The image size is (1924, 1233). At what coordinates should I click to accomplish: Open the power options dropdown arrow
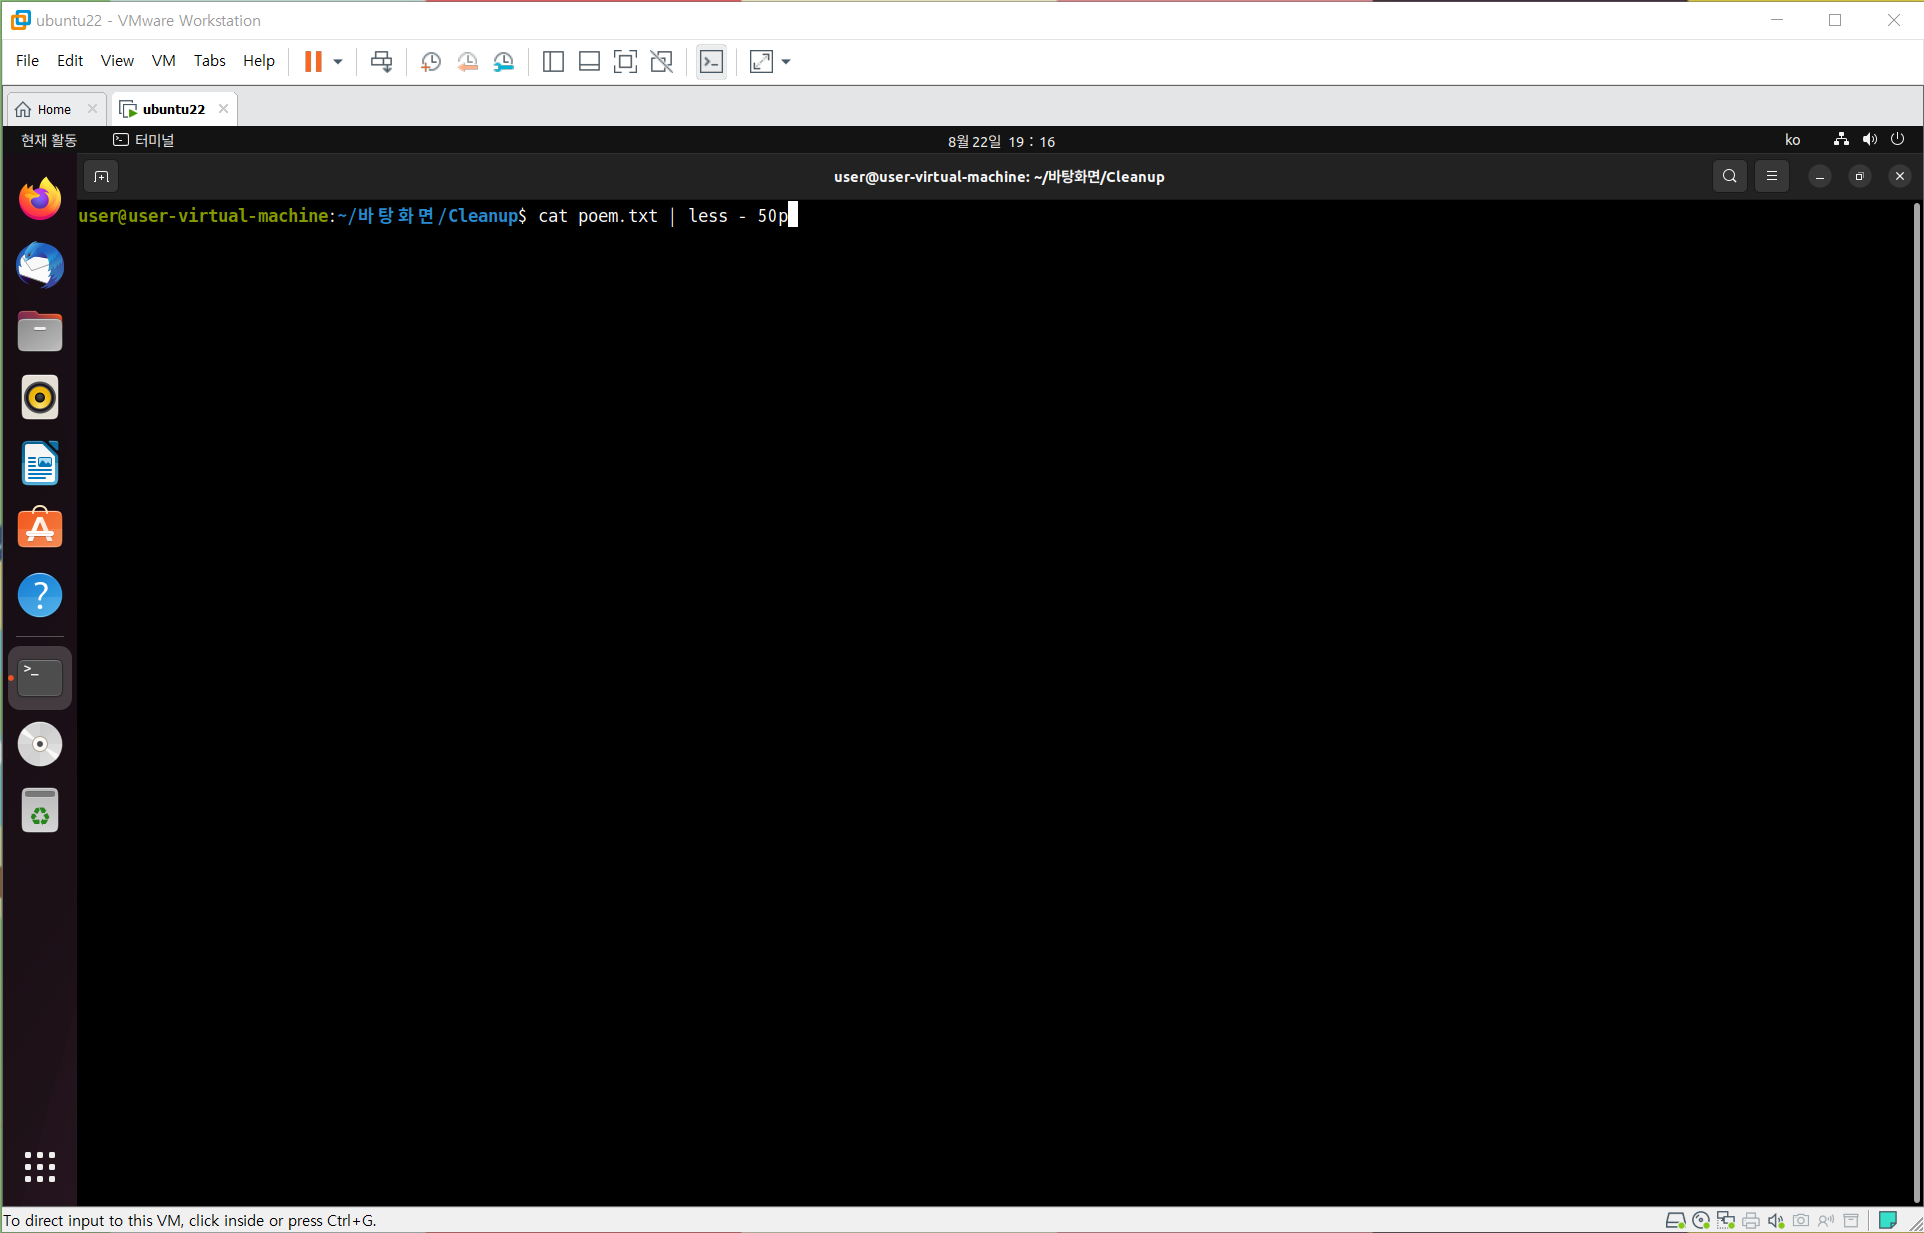[338, 62]
